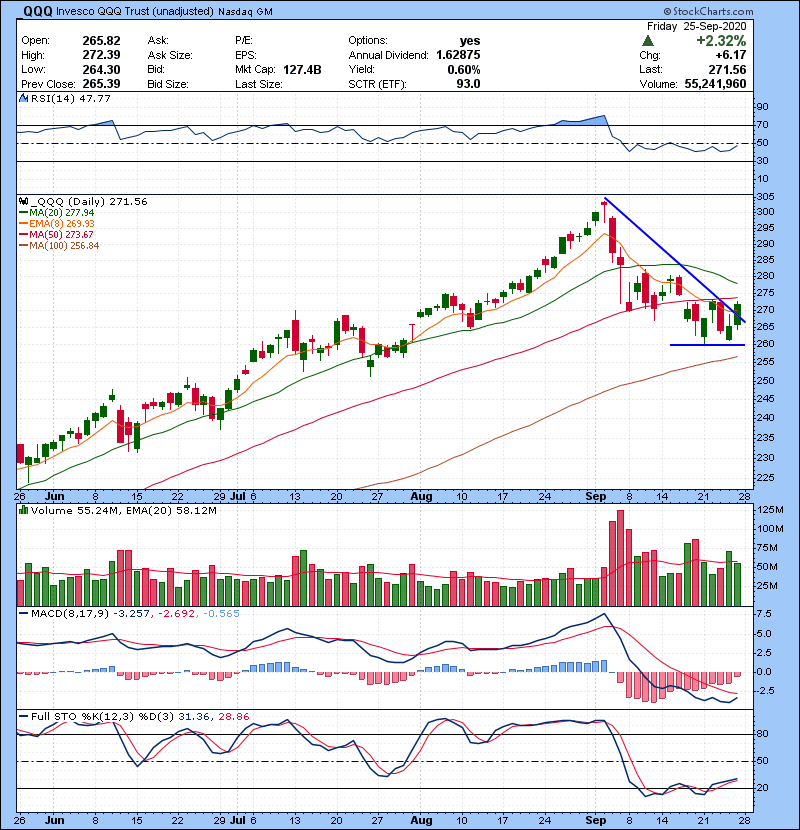Click the RSI(14) 47.77 indicator label
This screenshot has height=830, width=800.
coord(70,98)
